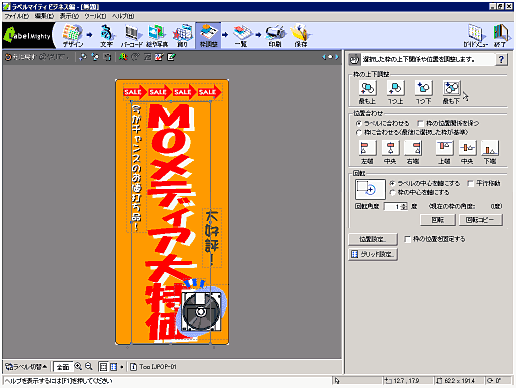Enable 枠の位置を固定する checkbox

tap(407, 239)
